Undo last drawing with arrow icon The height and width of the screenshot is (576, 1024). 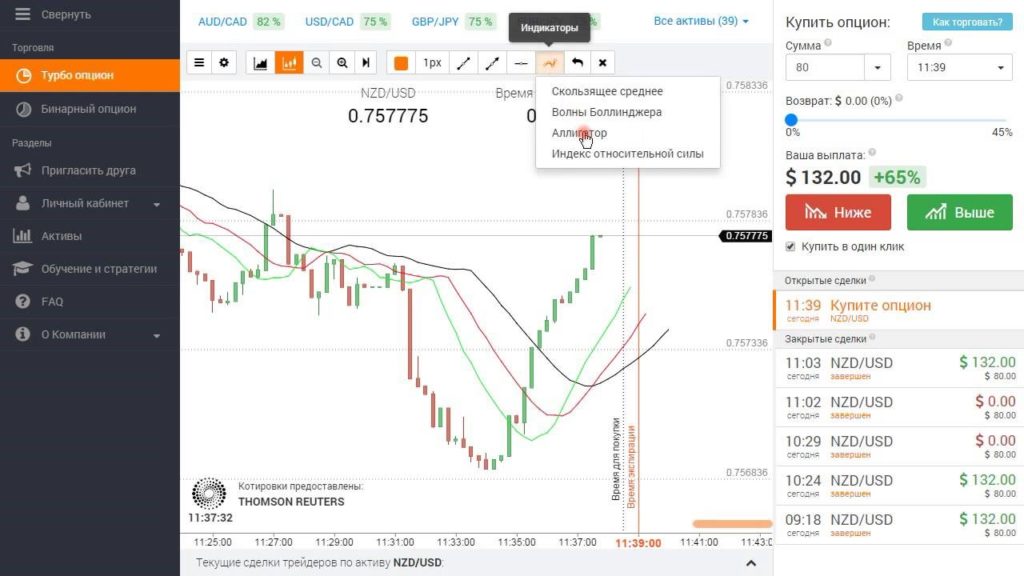[577, 62]
